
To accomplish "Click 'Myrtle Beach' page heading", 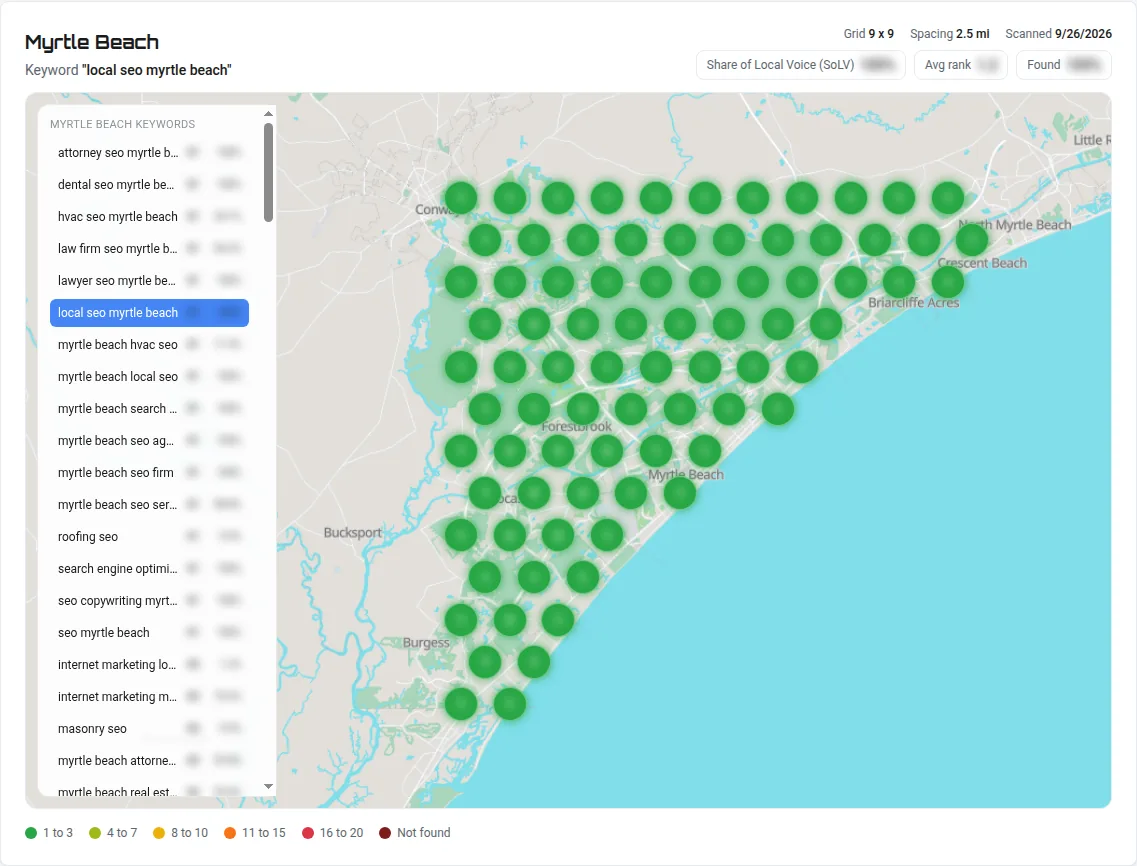I will pyautogui.click(x=92, y=42).
